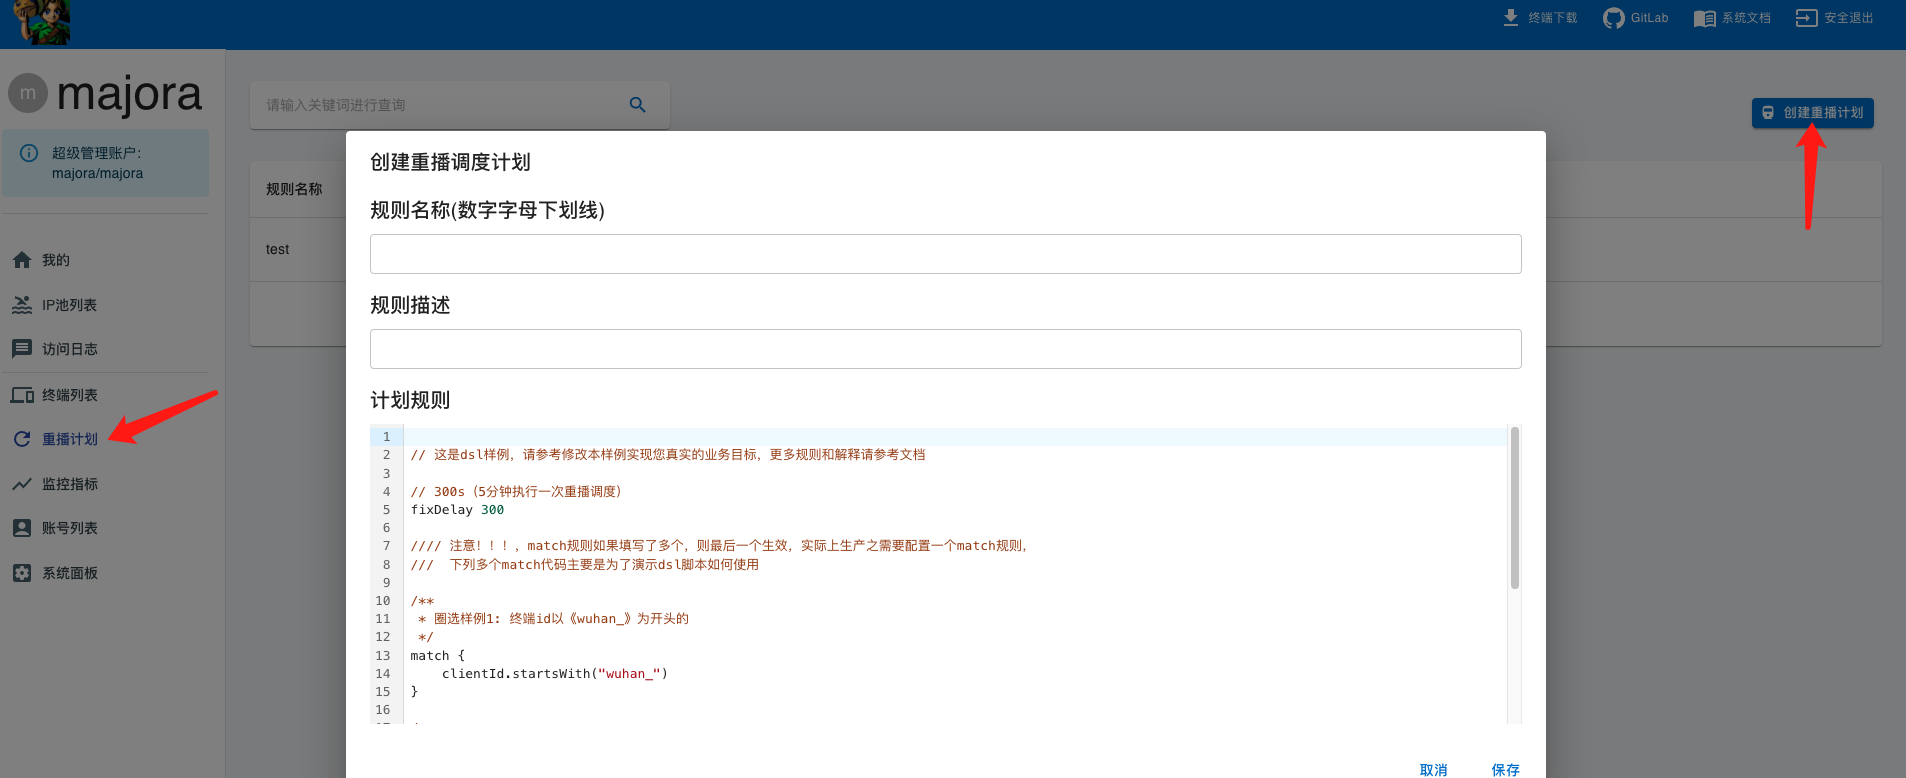Click the 终端列表 devices icon
1906x778 pixels.
pos(22,395)
